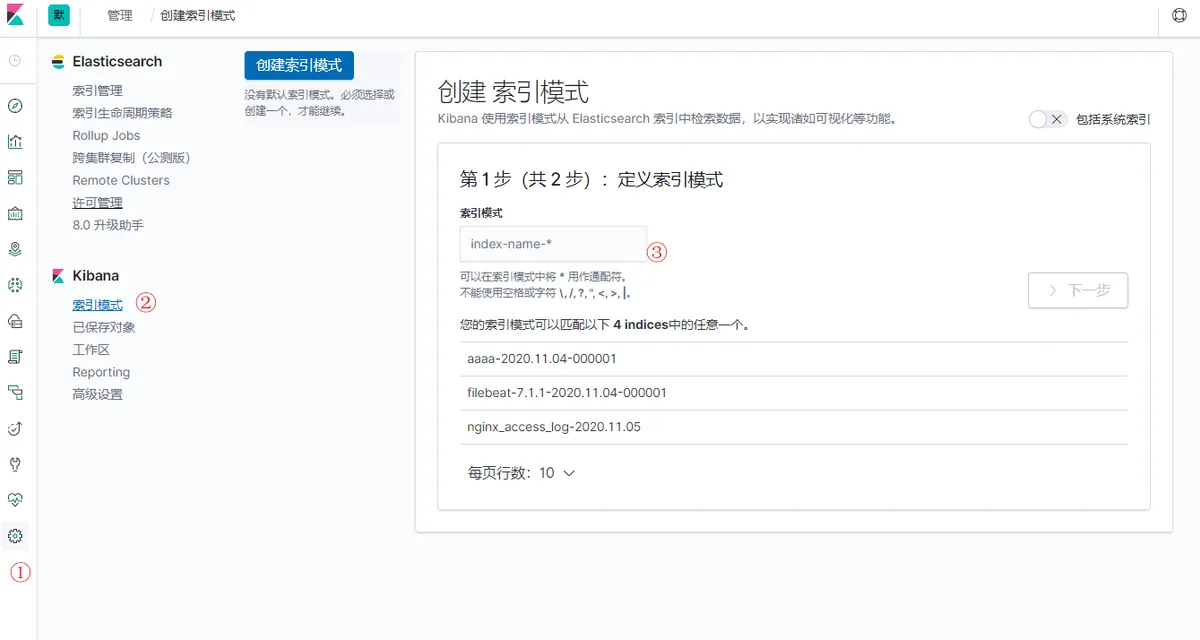Click the Elasticsearch section heading

[117, 61]
